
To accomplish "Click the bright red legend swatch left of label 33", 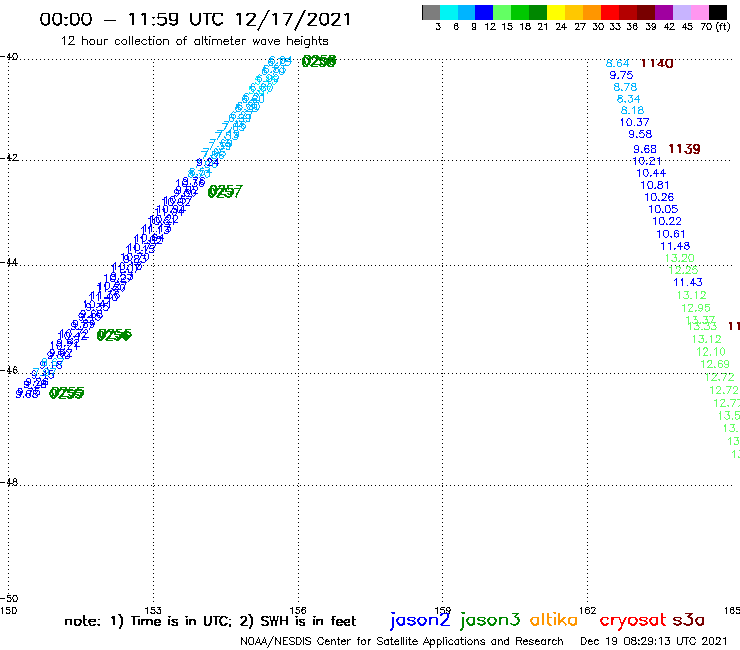I will coord(610,12).
